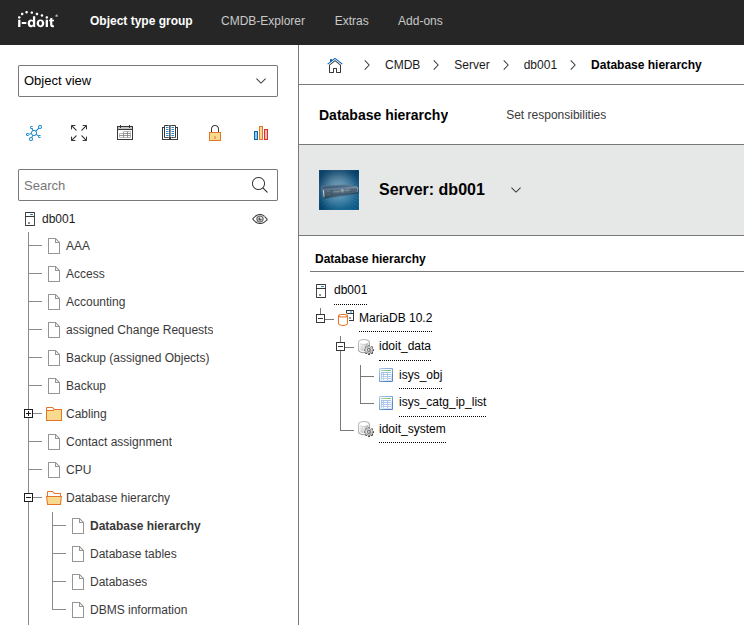Open the CMDB-Explorer menu
The width and height of the screenshot is (744, 625).
pos(263,21)
